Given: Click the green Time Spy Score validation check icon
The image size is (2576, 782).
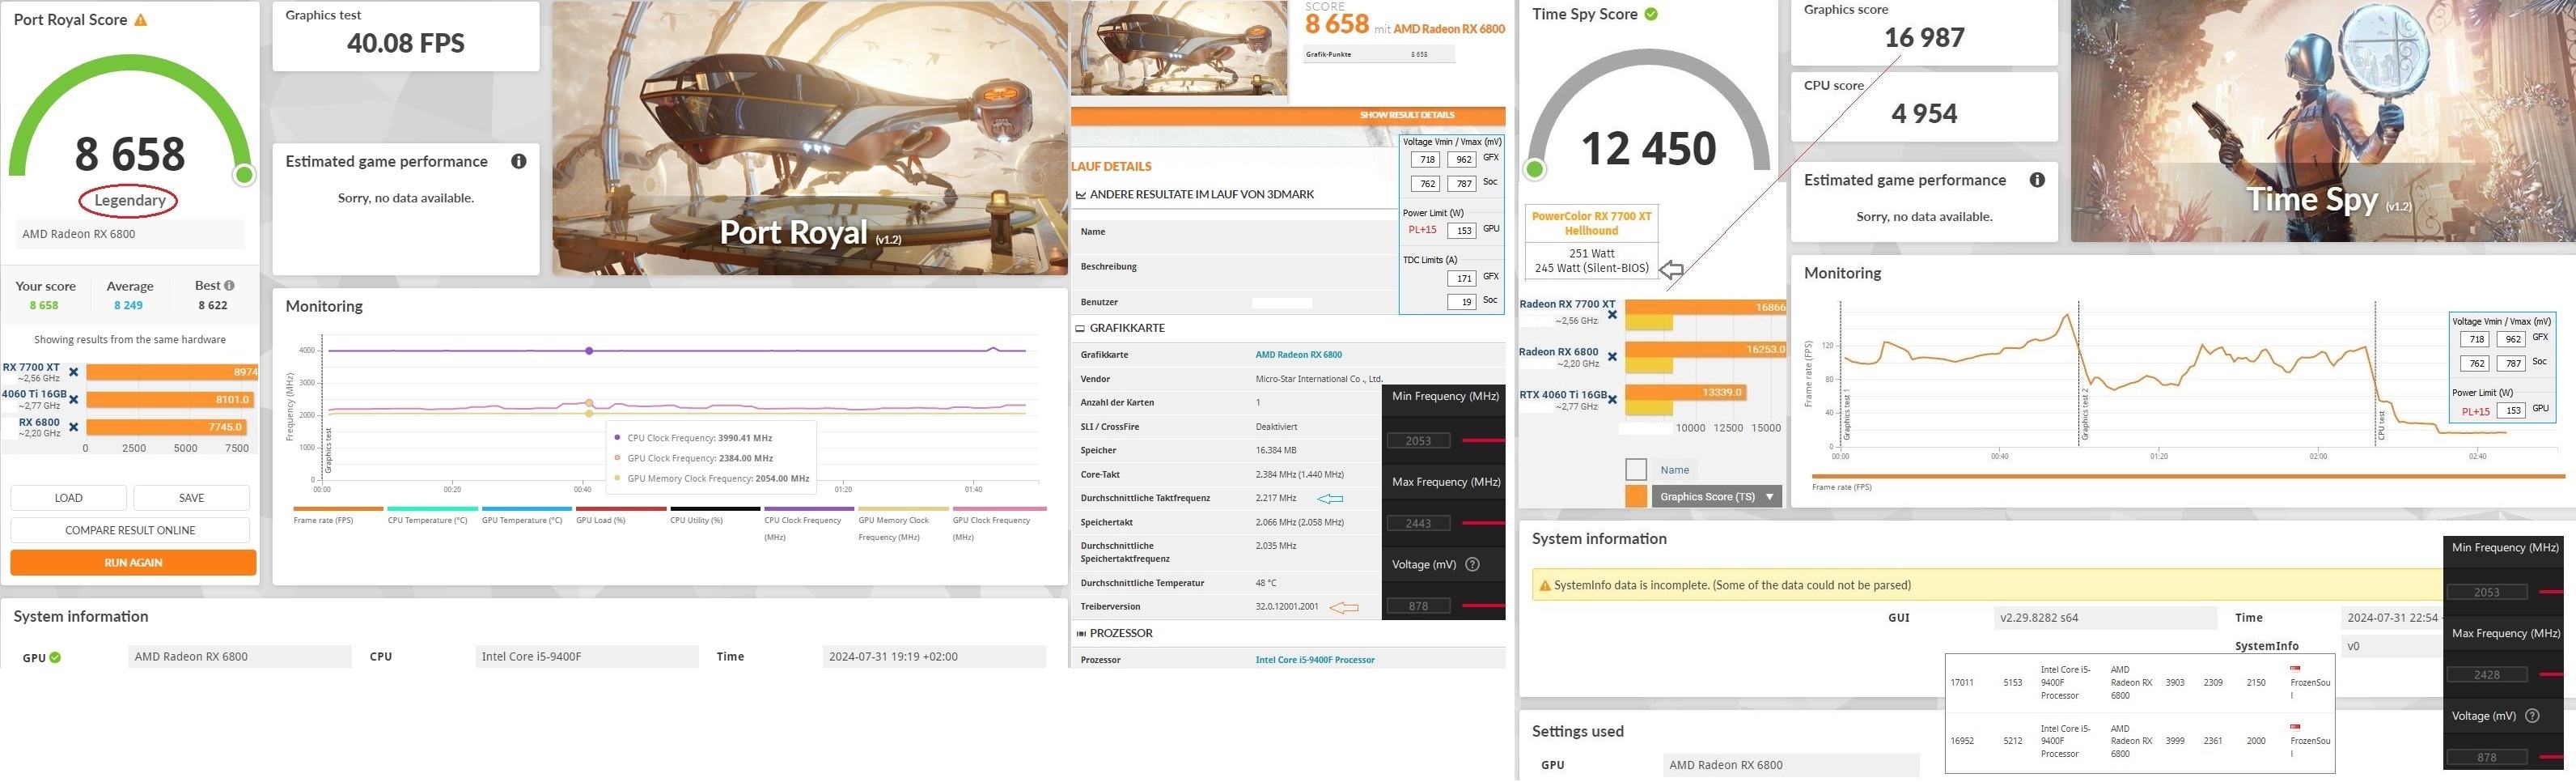Looking at the screenshot, I should coord(1651,14).
